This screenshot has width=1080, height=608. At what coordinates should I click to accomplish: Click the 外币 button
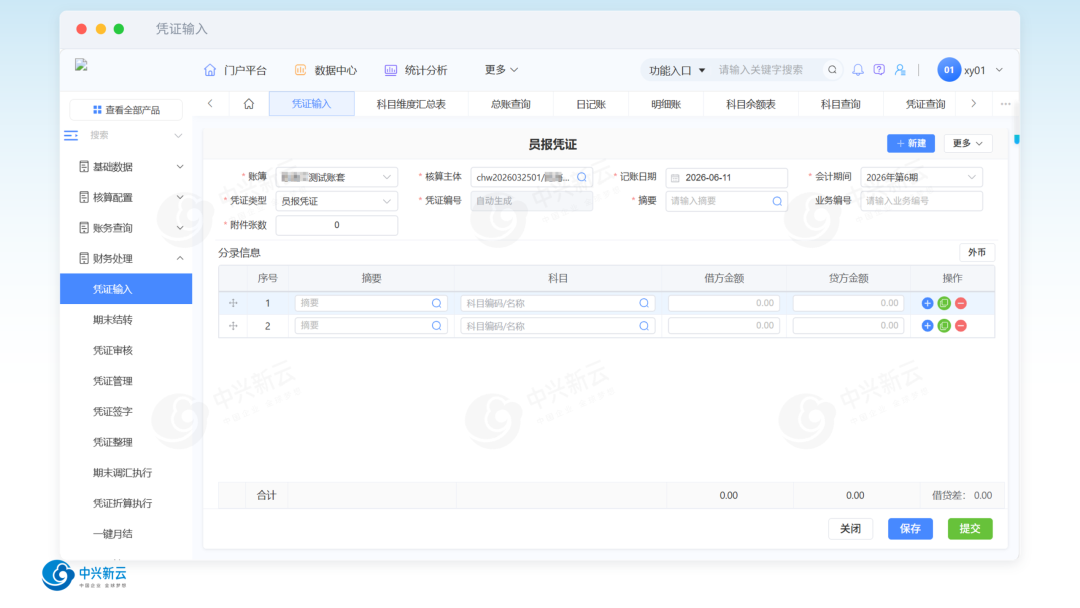(977, 252)
